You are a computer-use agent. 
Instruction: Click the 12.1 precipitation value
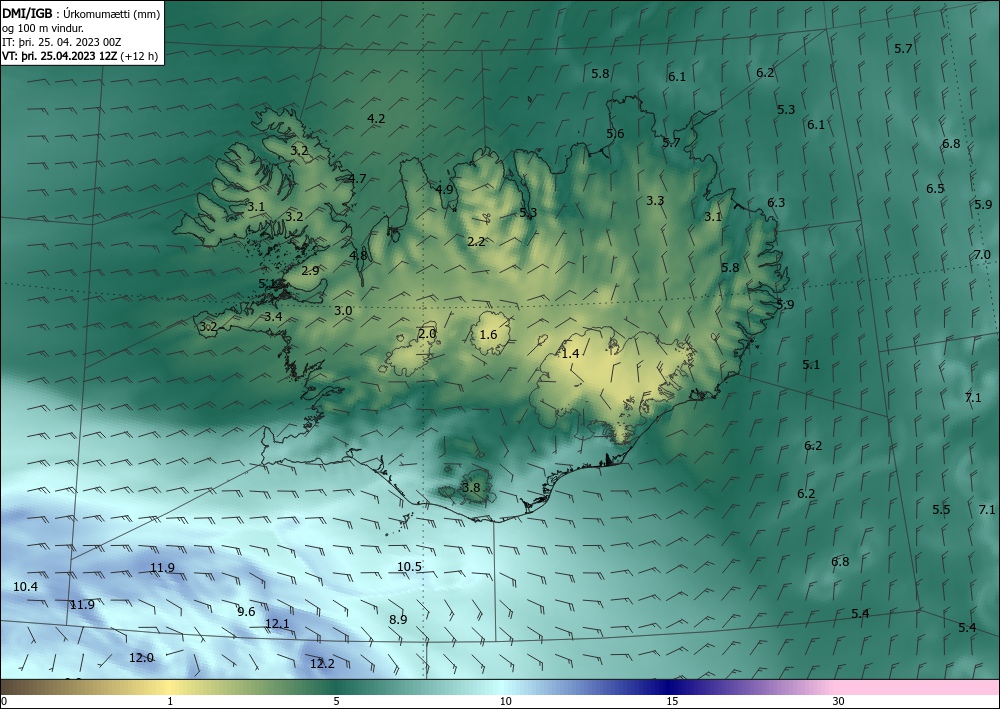(277, 624)
